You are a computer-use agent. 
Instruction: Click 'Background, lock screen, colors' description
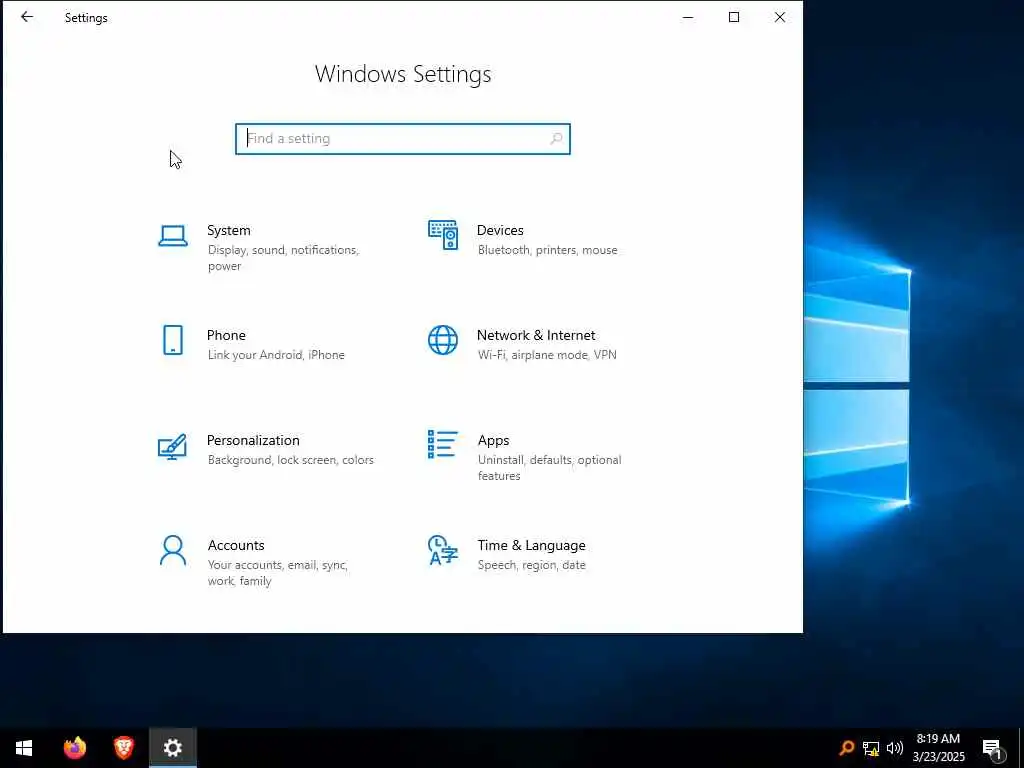291,460
